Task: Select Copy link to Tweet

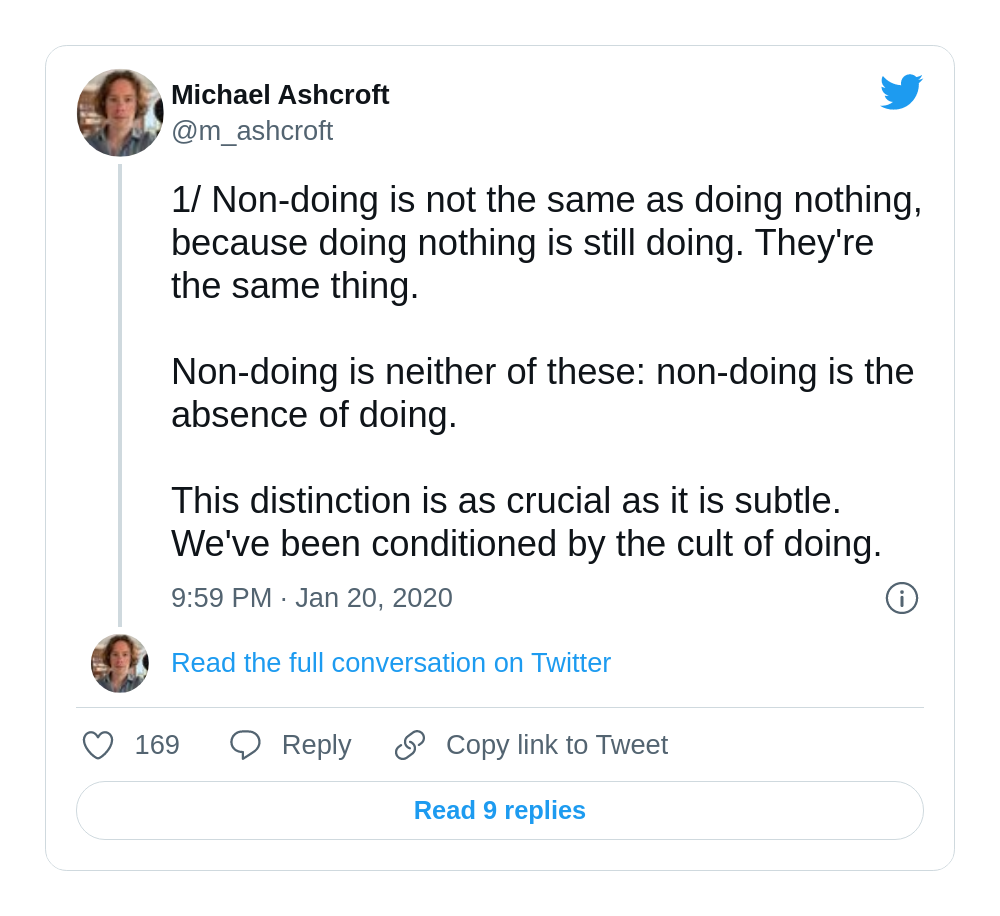Action: click(557, 745)
